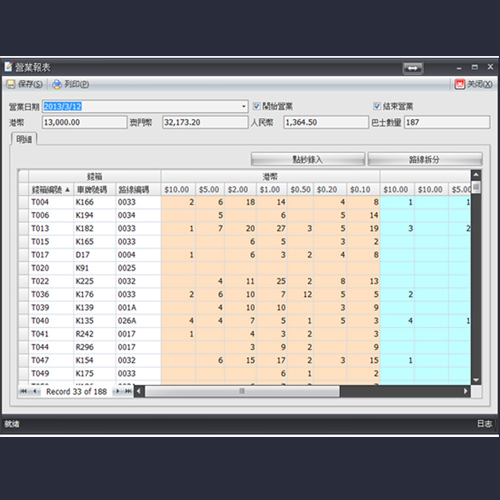Click the 車牌號碼 column header
The height and width of the screenshot is (500, 500).
tap(94, 190)
